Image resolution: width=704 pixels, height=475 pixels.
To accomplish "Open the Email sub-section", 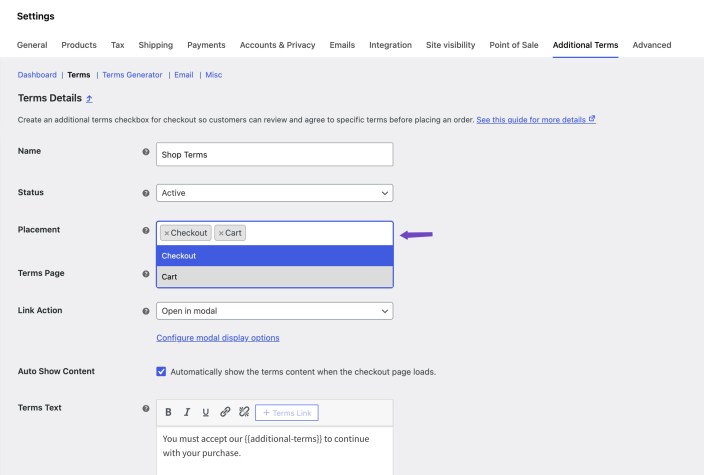I will tap(184, 75).
